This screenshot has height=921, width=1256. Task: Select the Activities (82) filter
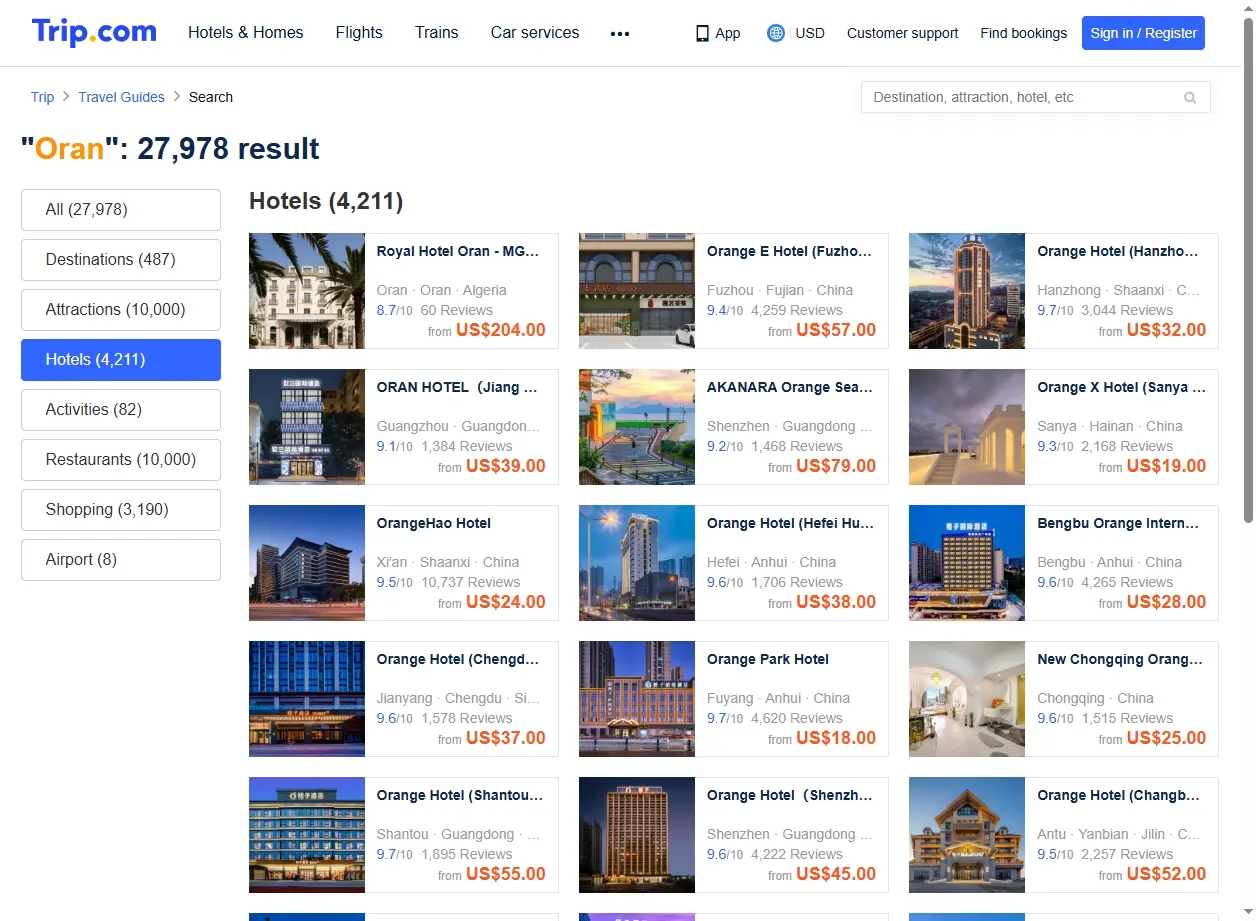pyautogui.click(x=121, y=410)
